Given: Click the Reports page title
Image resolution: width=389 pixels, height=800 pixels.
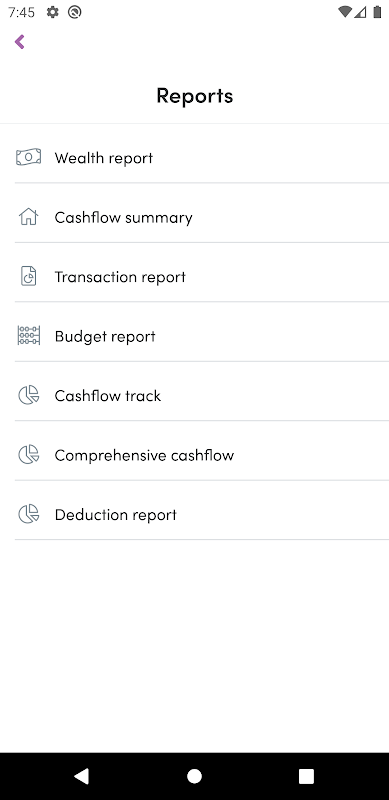Looking at the screenshot, I should pos(194,96).
